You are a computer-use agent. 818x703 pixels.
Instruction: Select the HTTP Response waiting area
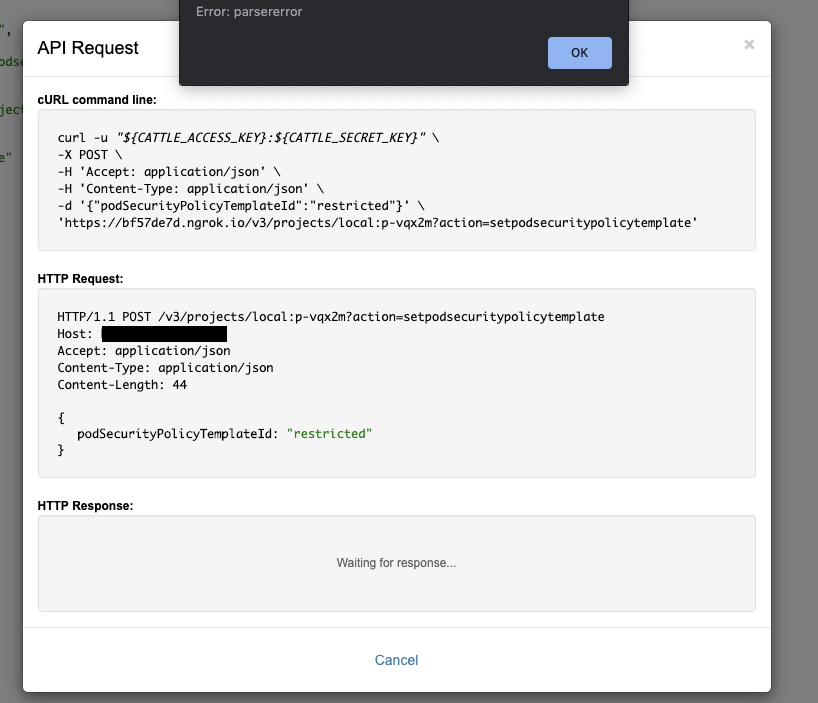pos(396,562)
